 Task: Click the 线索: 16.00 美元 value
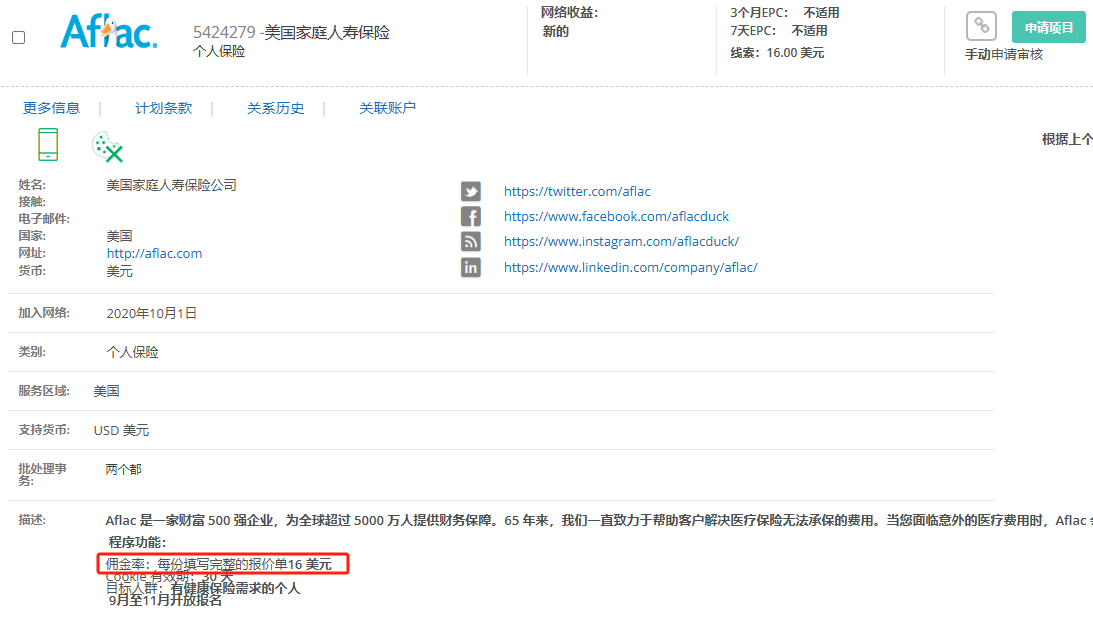[777, 53]
